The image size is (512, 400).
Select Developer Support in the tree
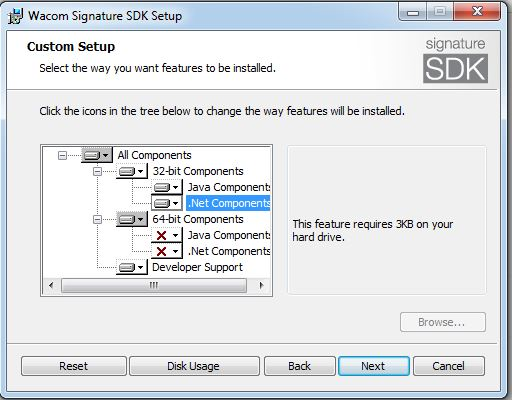[197, 267]
